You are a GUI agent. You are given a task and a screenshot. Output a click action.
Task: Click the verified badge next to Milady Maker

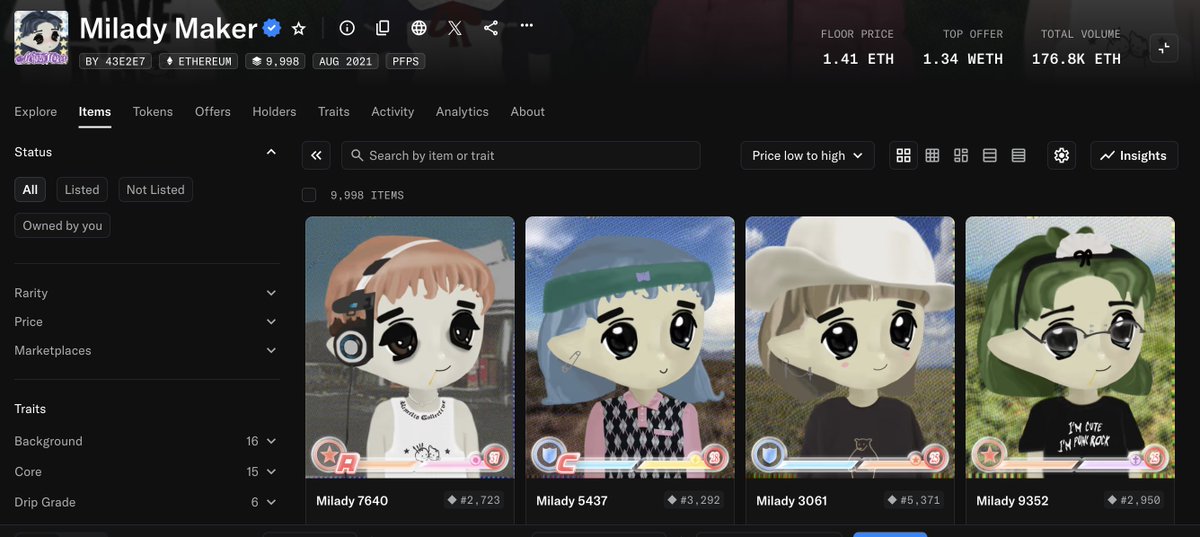click(x=271, y=28)
